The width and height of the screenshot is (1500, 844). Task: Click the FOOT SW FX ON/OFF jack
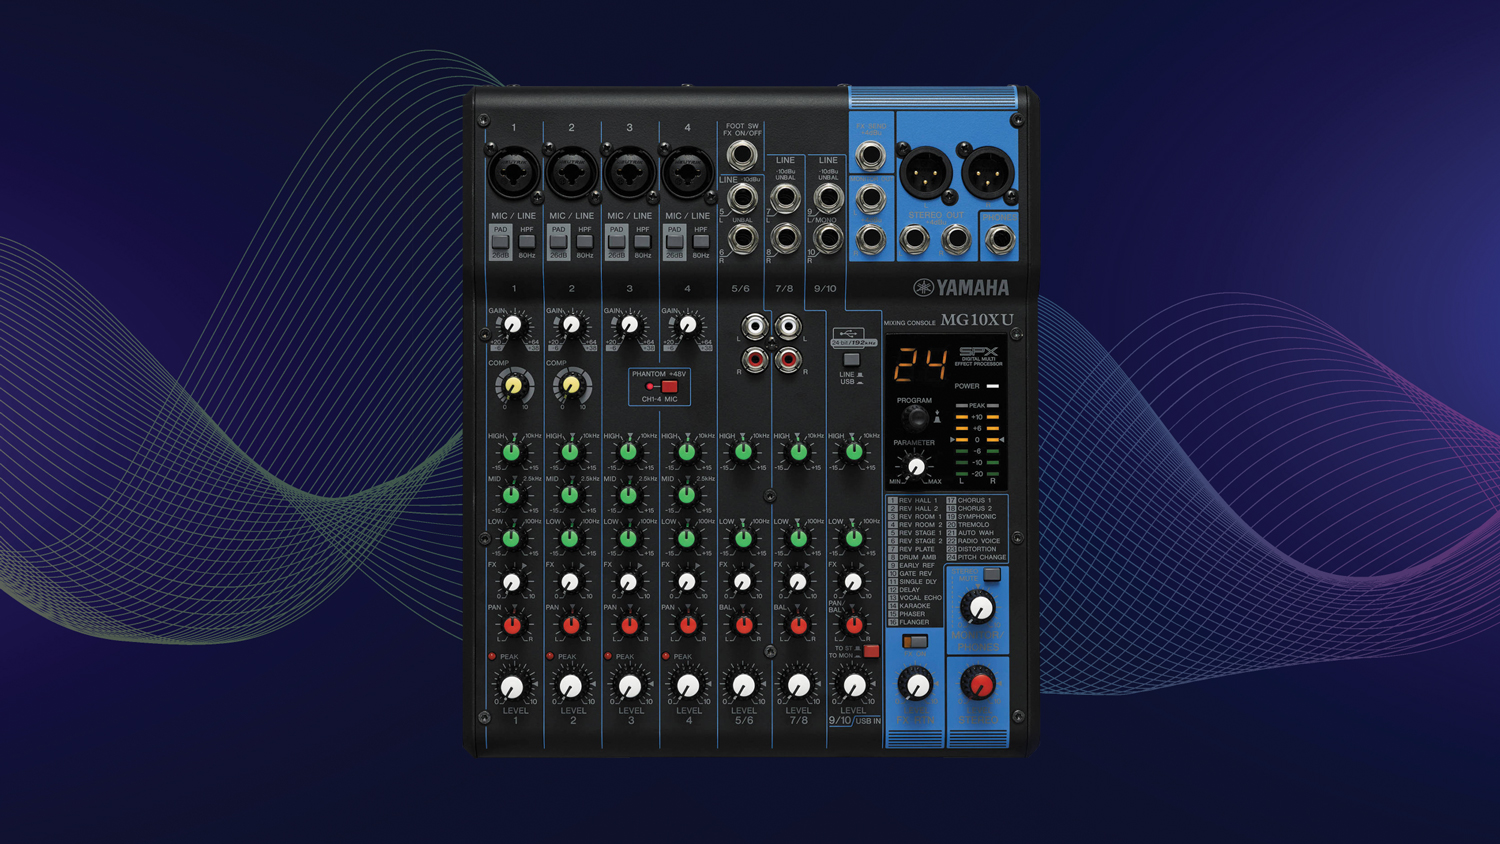[742, 155]
